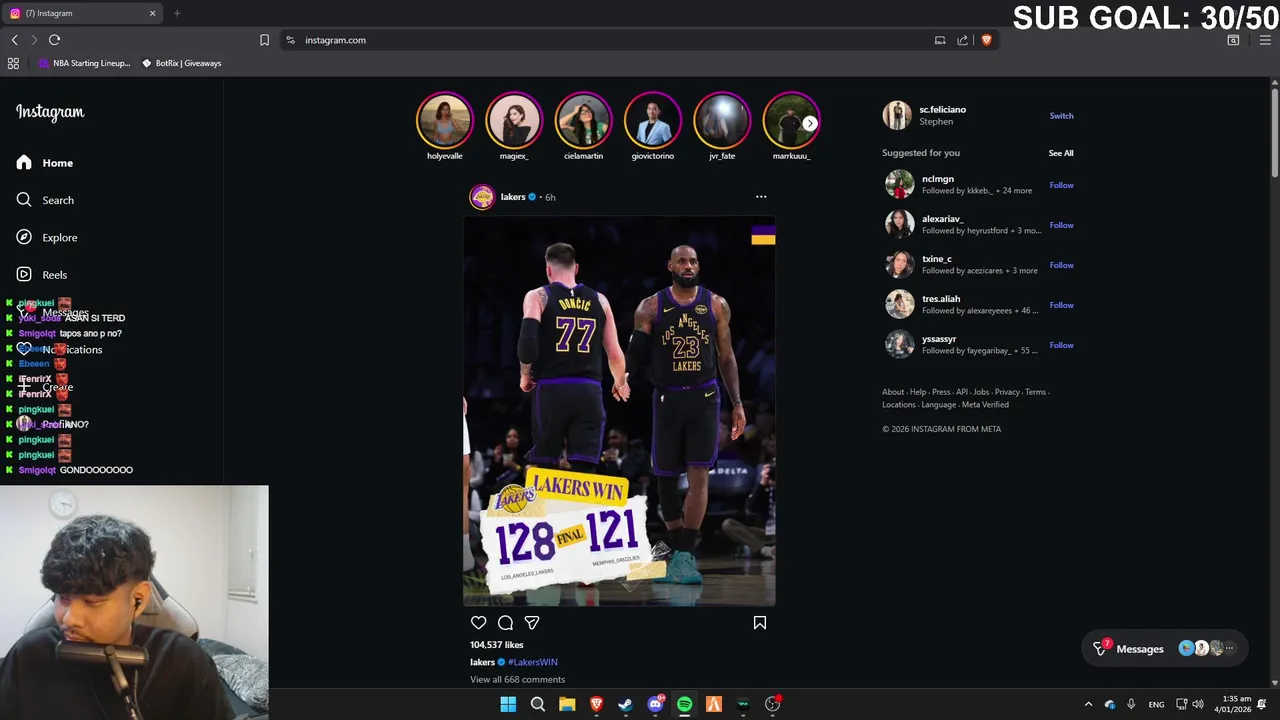Follow tres.aliah

click(x=1061, y=305)
